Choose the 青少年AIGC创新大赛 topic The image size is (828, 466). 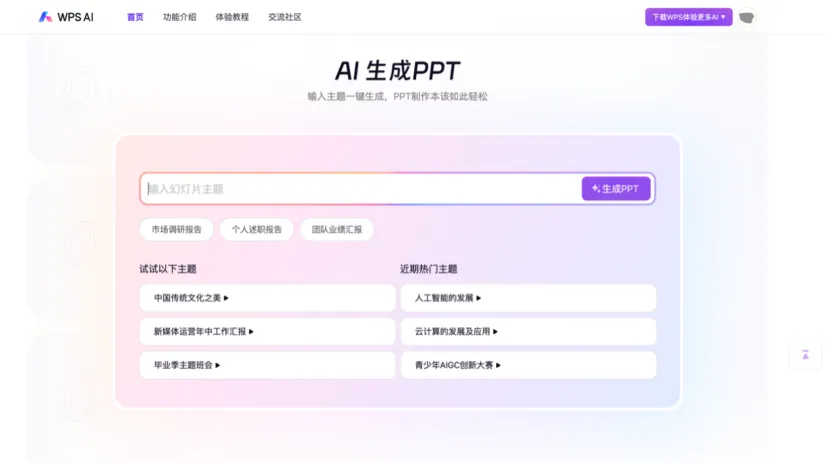click(x=531, y=367)
